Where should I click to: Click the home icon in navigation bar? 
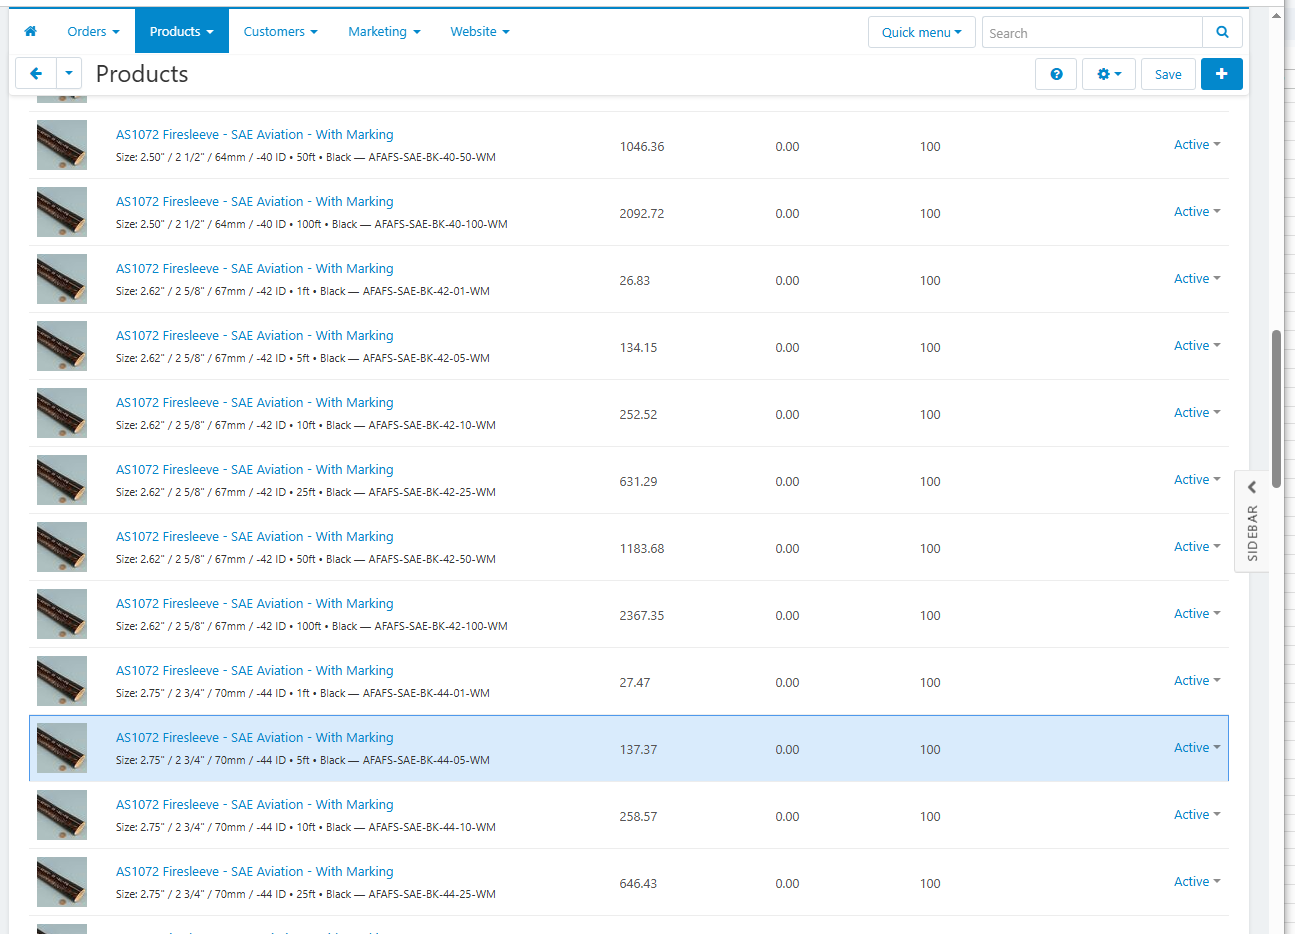click(30, 31)
